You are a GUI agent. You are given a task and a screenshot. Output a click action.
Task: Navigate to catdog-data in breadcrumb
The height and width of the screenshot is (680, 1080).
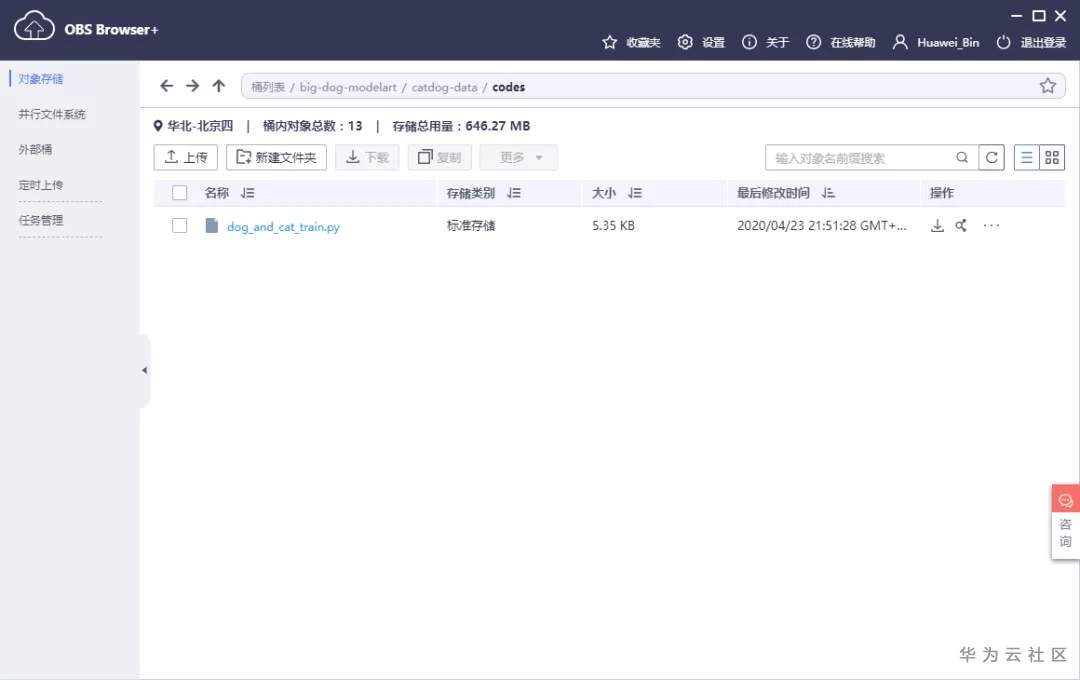[x=444, y=87]
